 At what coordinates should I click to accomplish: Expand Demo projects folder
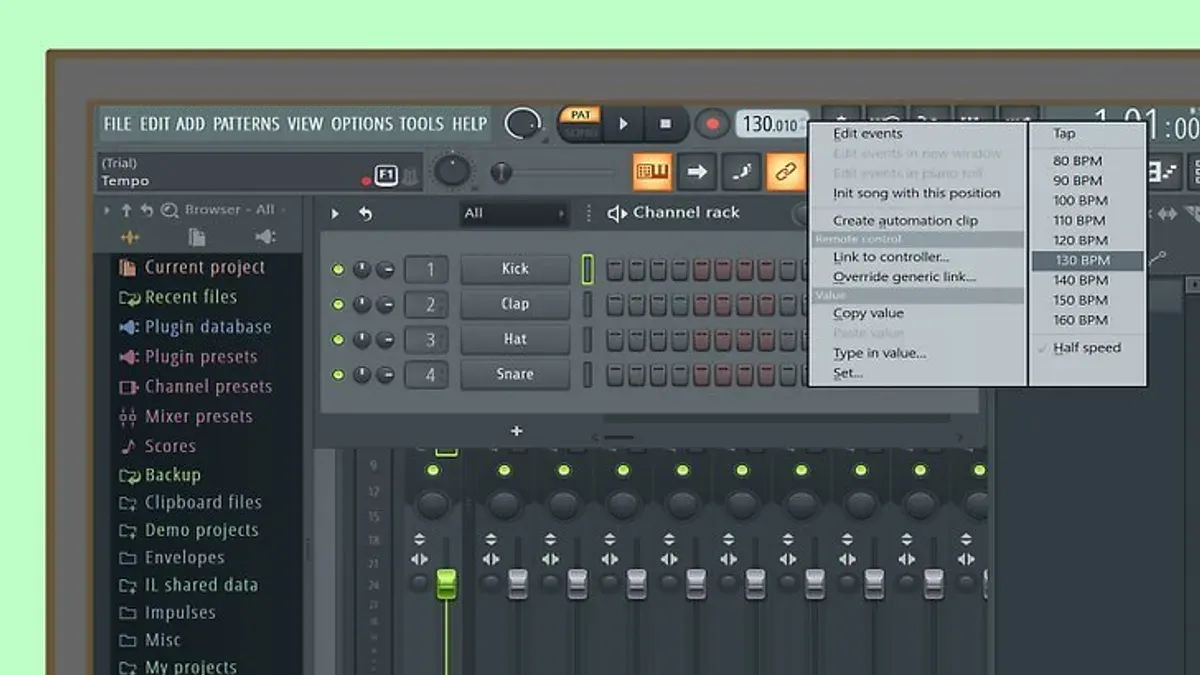189,530
